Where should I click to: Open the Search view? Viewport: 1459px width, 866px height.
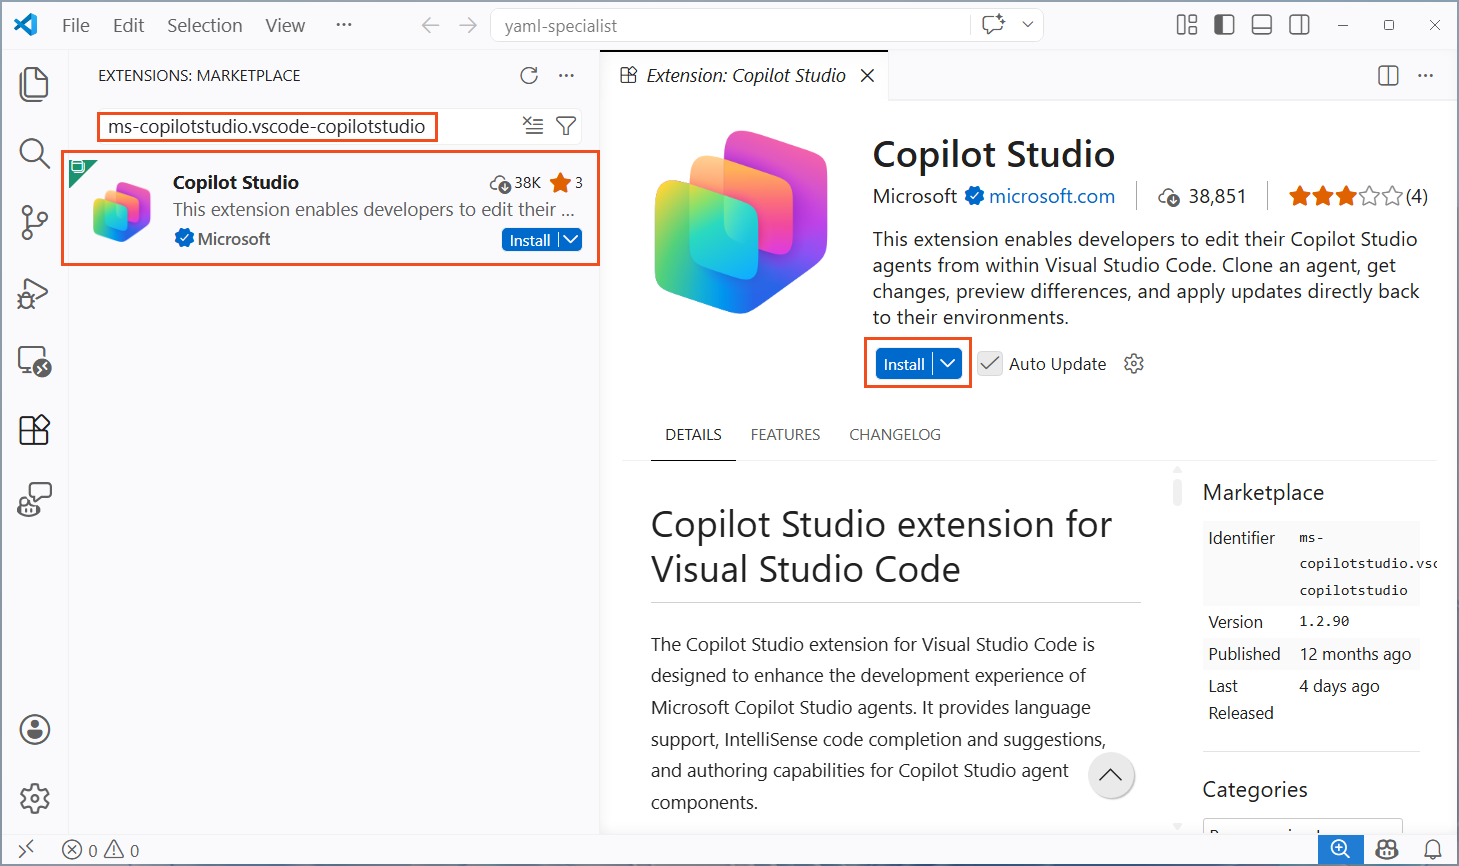[x=34, y=153]
